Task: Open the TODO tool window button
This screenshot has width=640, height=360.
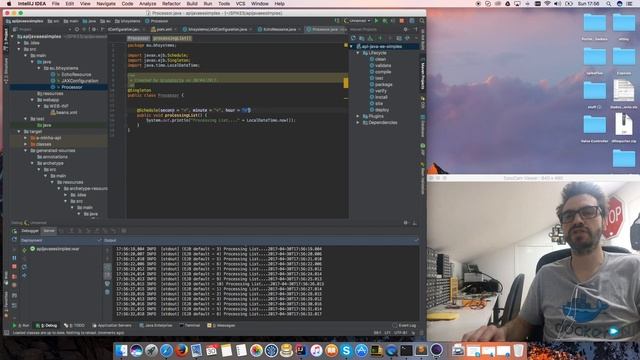Action: (x=74, y=326)
